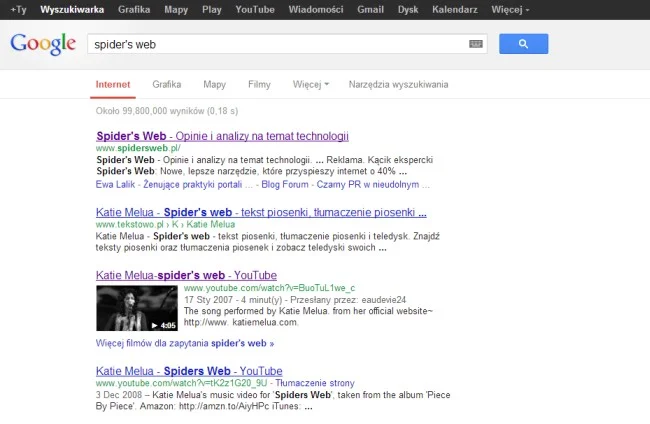Switch to the Filmy results tab

point(259,85)
